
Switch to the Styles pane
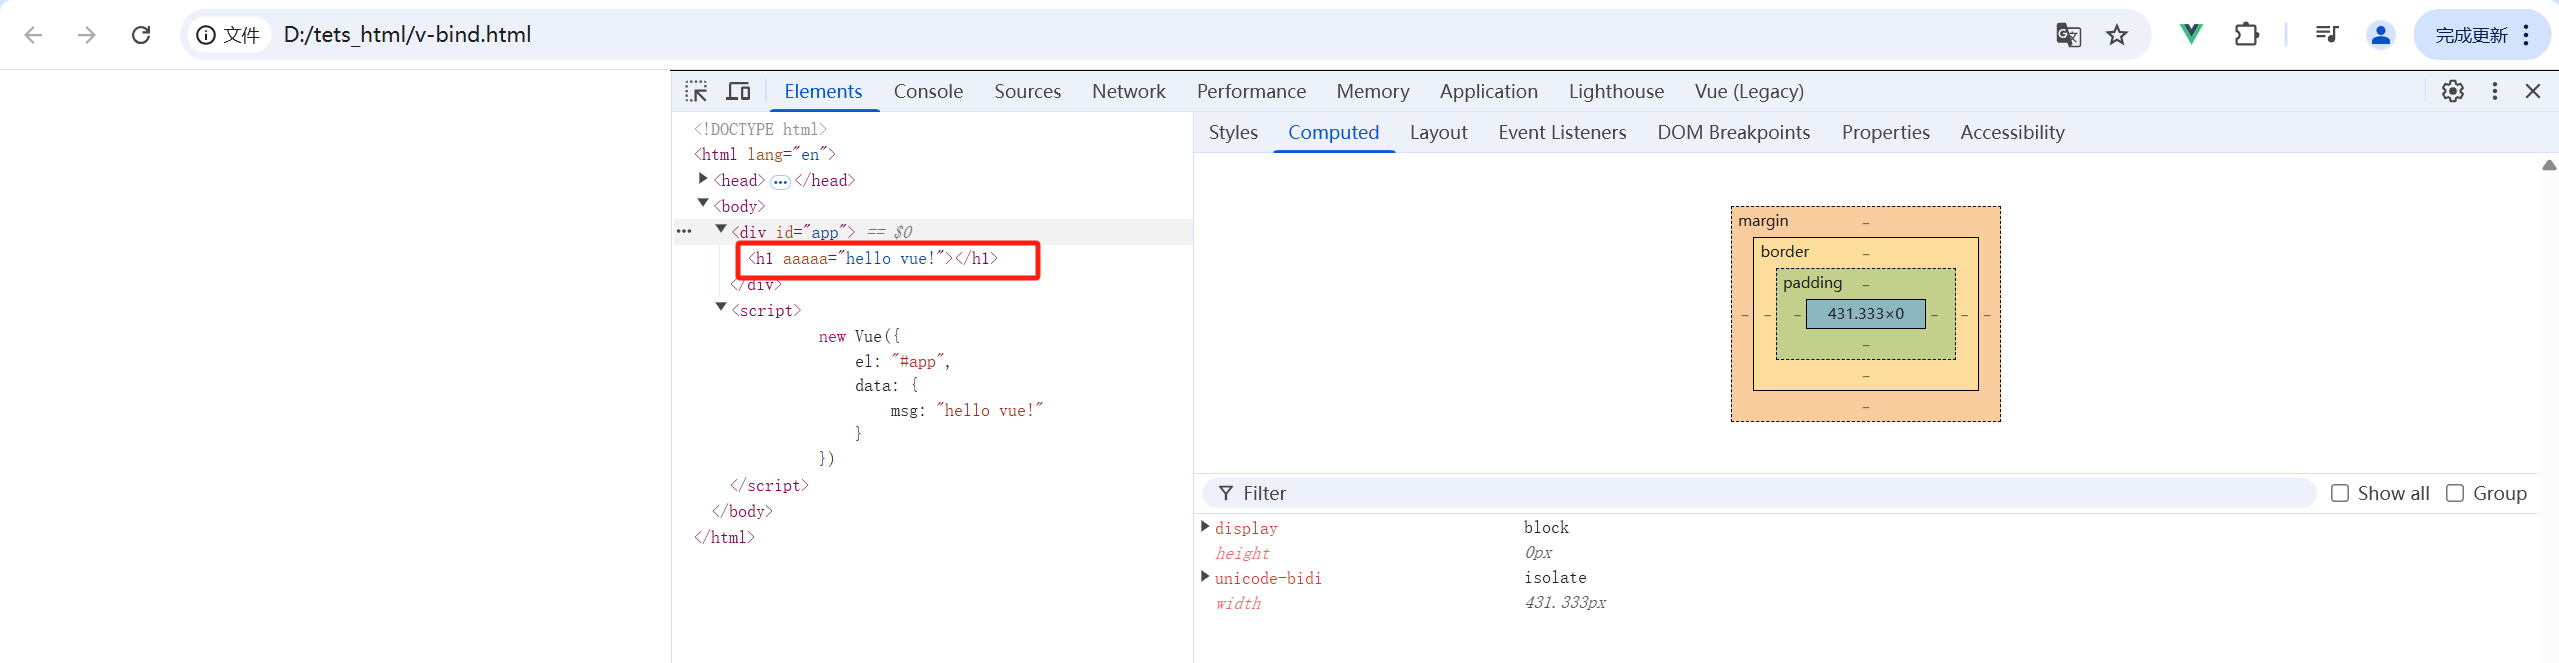(x=1233, y=132)
